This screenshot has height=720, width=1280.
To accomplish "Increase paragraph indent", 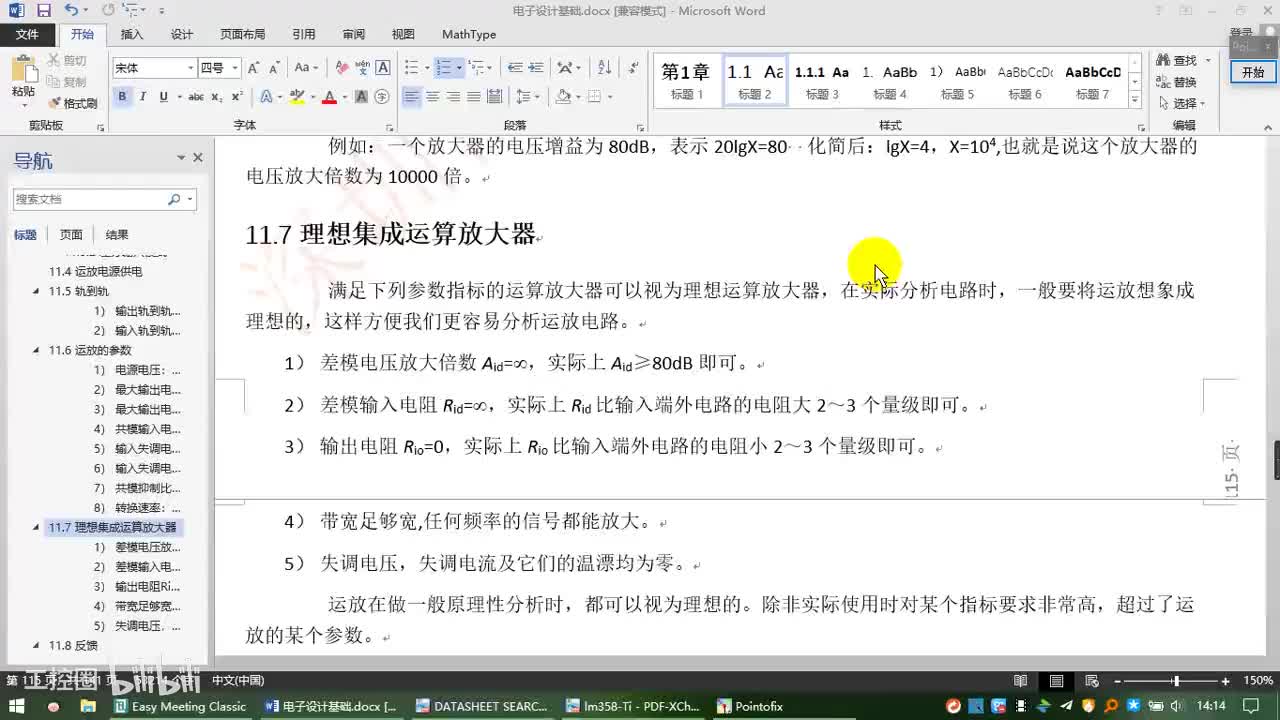I will (538, 68).
